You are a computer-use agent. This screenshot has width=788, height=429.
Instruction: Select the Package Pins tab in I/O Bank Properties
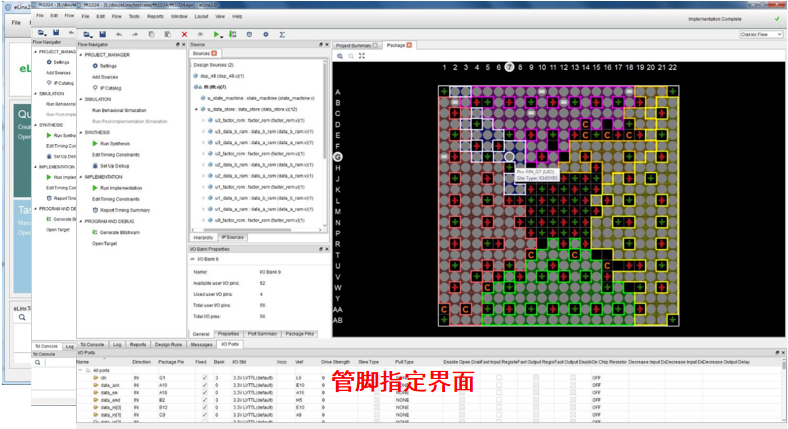(x=299, y=333)
